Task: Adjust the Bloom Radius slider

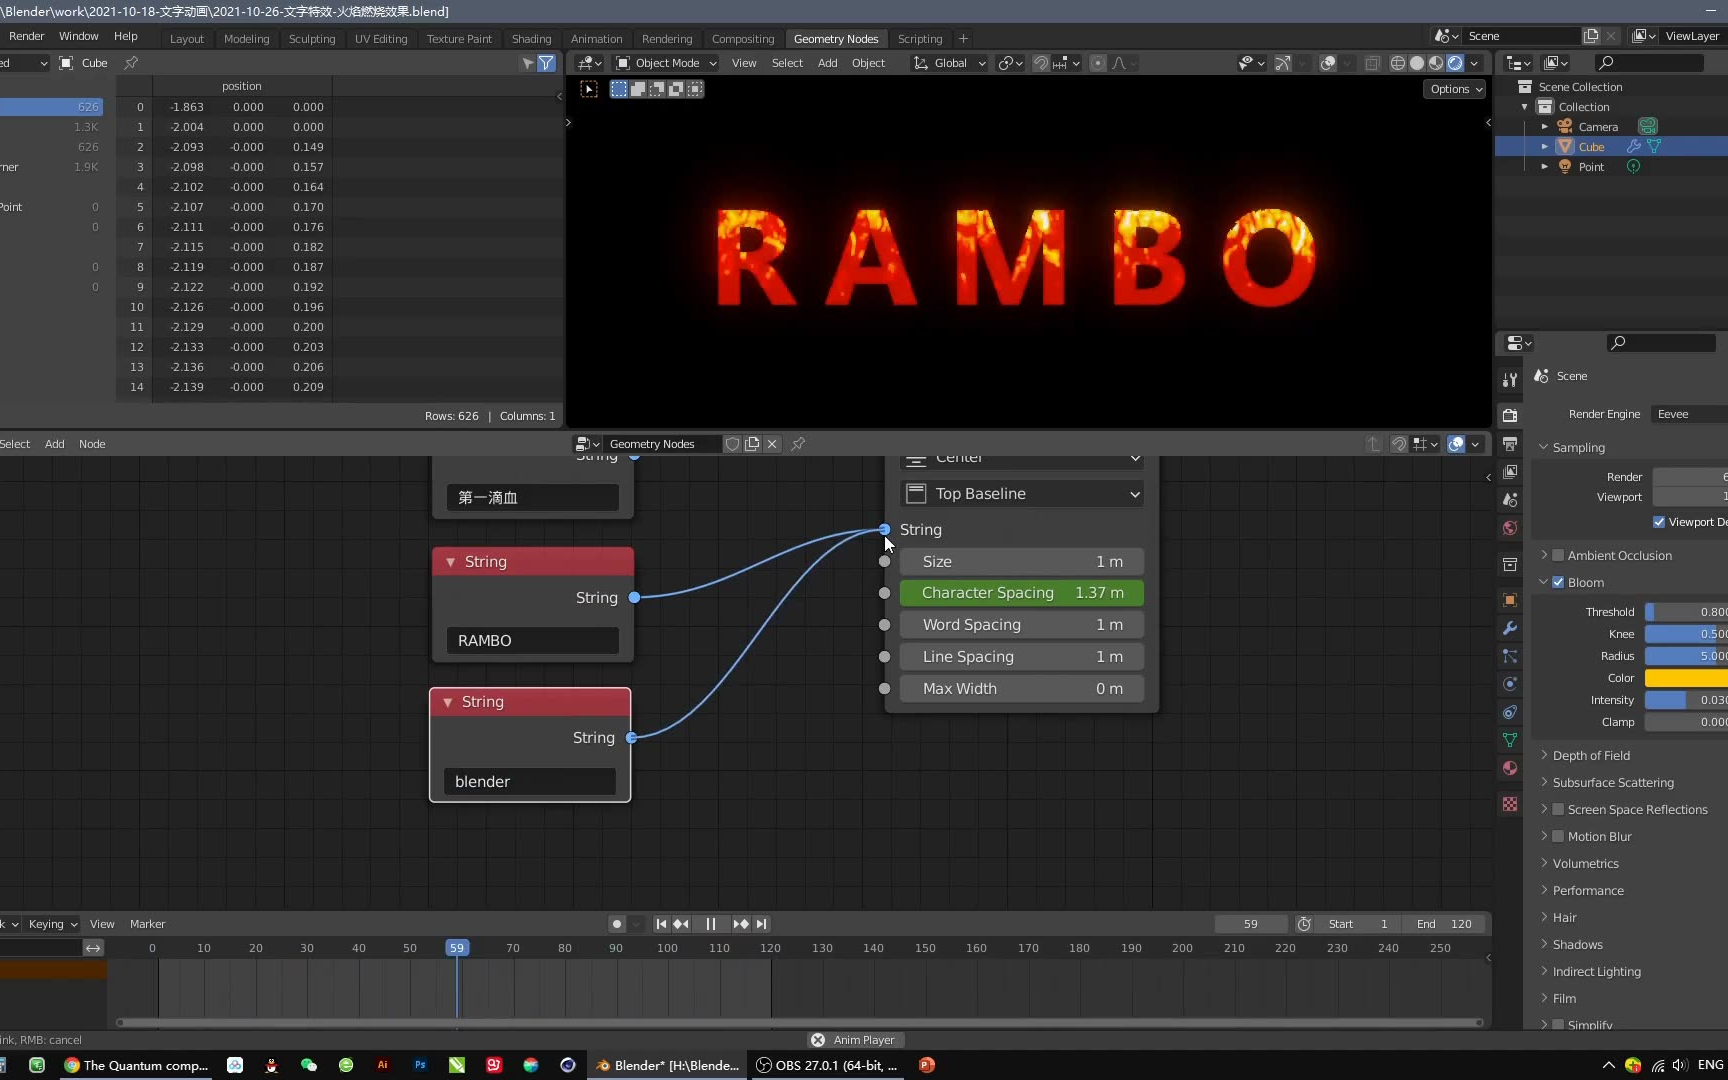Action: point(1686,656)
